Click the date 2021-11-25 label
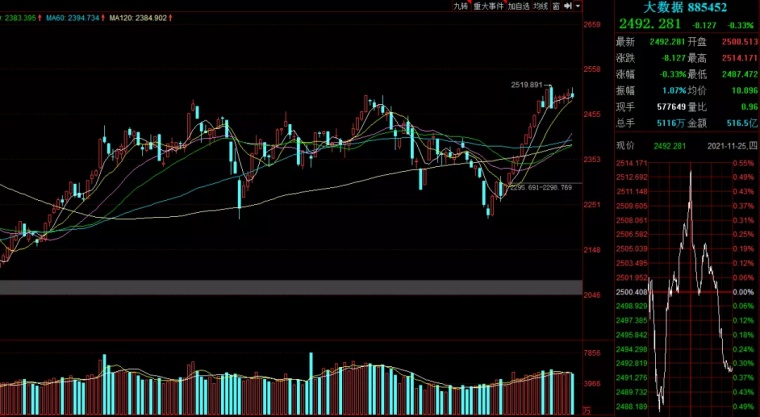Image resolution: width=760 pixels, height=417 pixels. 732,145
